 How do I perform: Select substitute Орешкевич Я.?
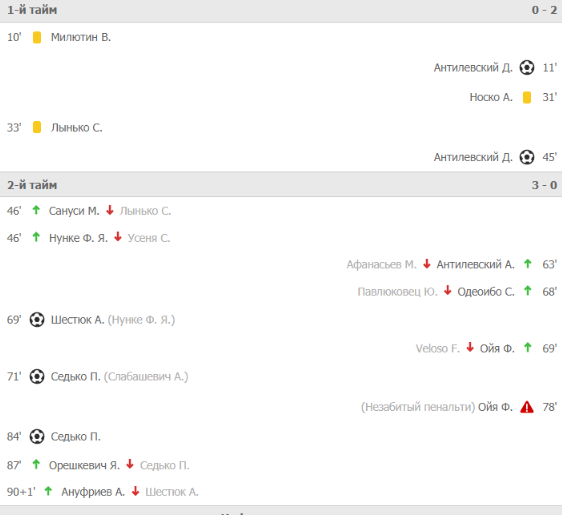pyautogui.click(x=84, y=465)
